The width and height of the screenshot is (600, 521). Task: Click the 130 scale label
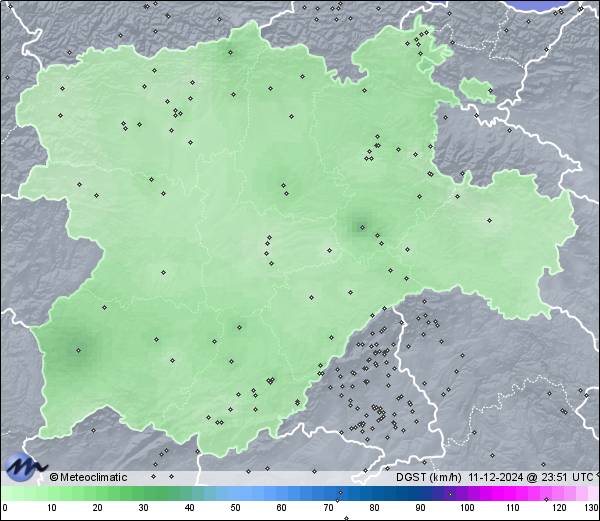(592, 508)
